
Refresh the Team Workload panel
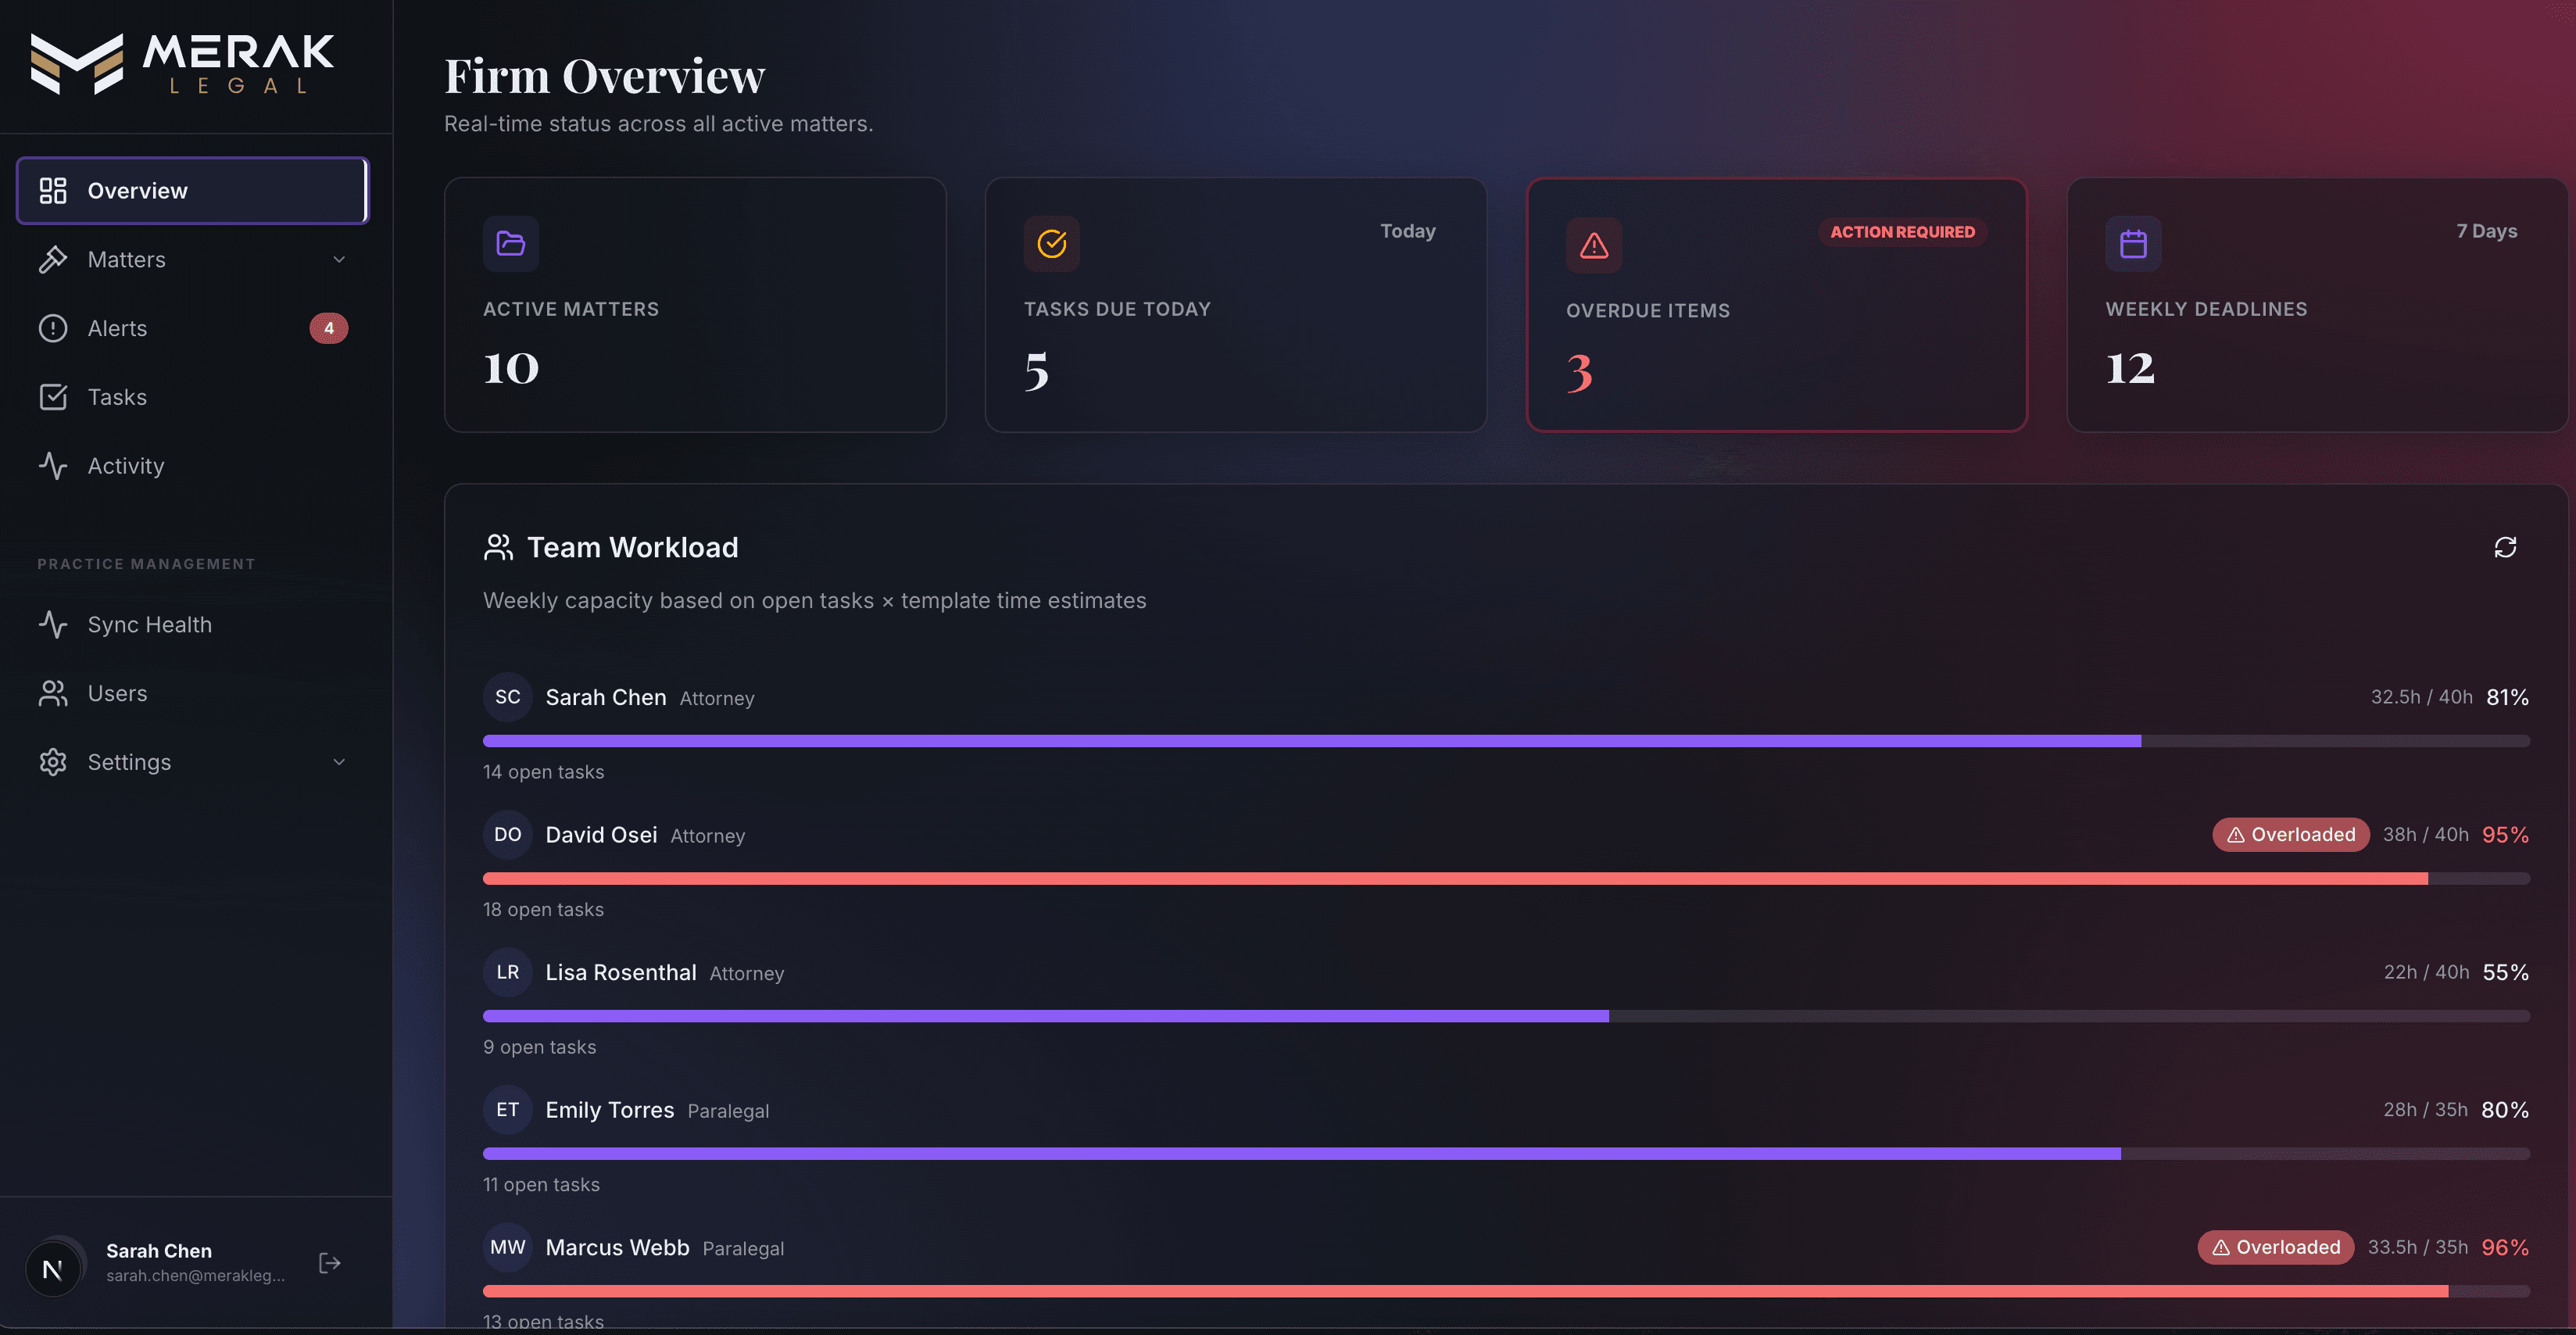2505,547
